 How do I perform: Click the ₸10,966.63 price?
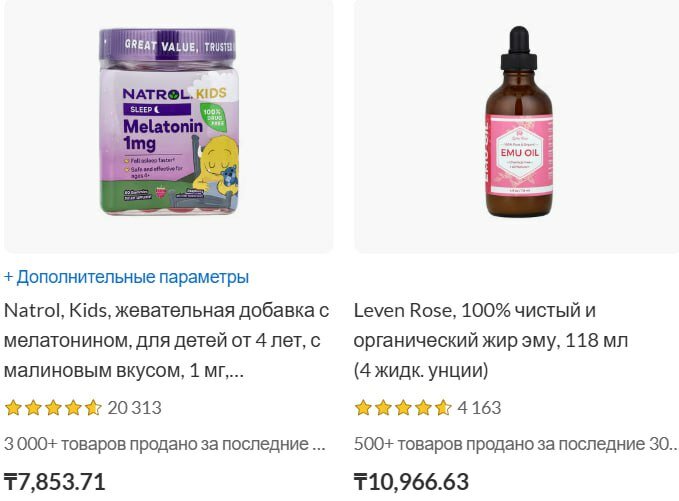(411, 482)
